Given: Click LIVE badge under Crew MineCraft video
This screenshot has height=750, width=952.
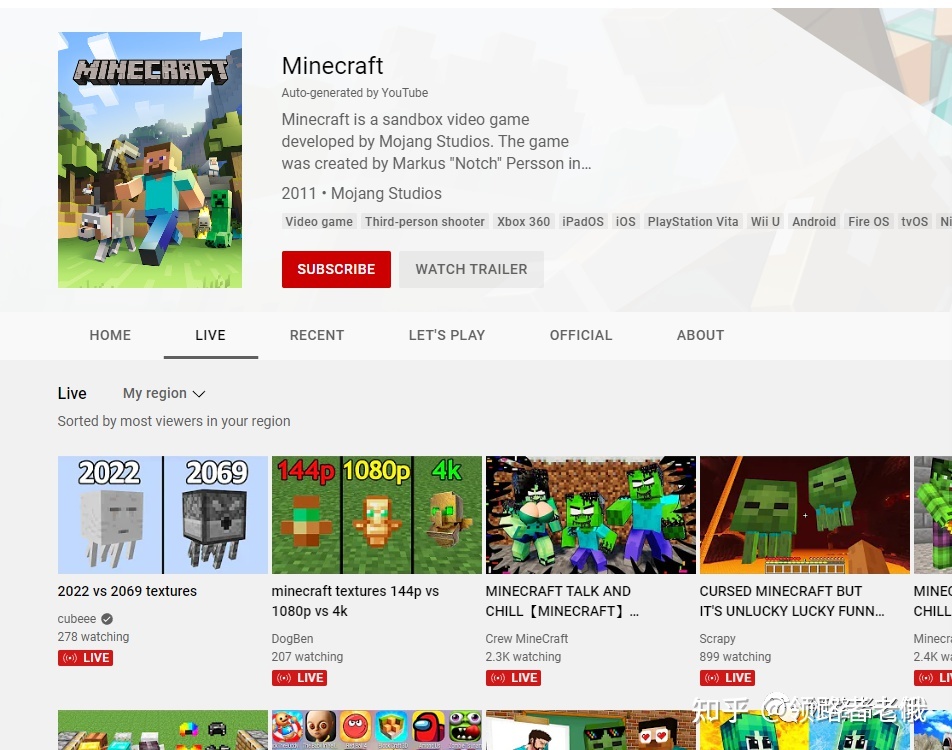Looking at the screenshot, I should pyautogui.click(x=513, y=678).
